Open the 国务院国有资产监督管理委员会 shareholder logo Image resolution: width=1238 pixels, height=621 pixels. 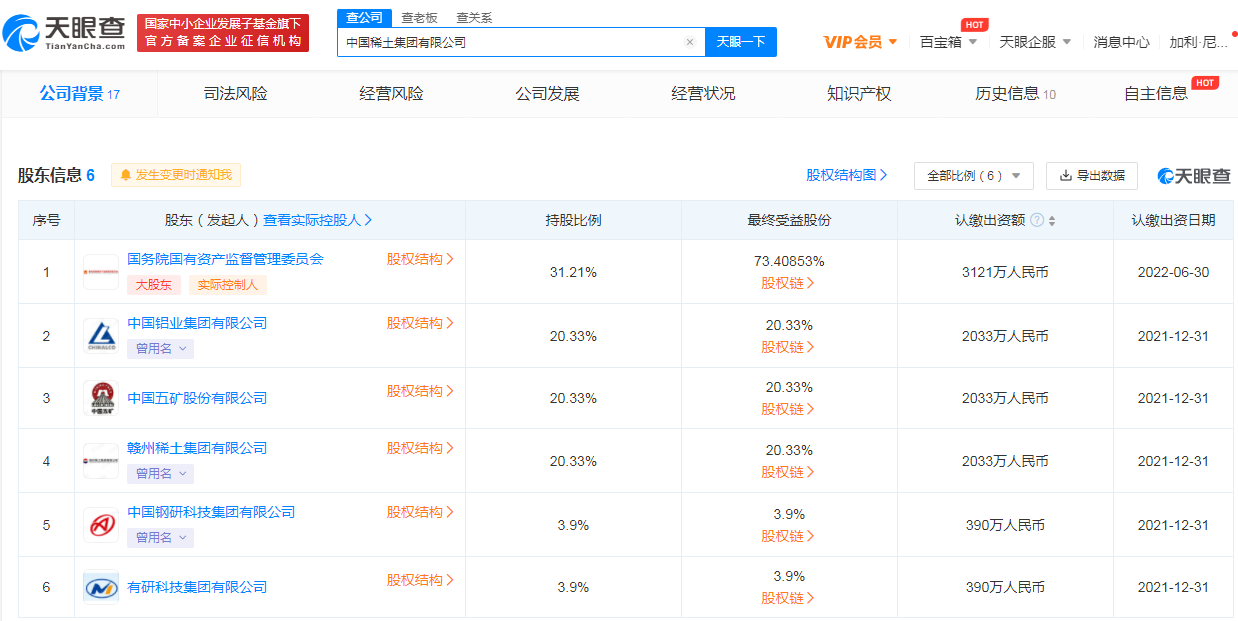click(x=100, y=272)
